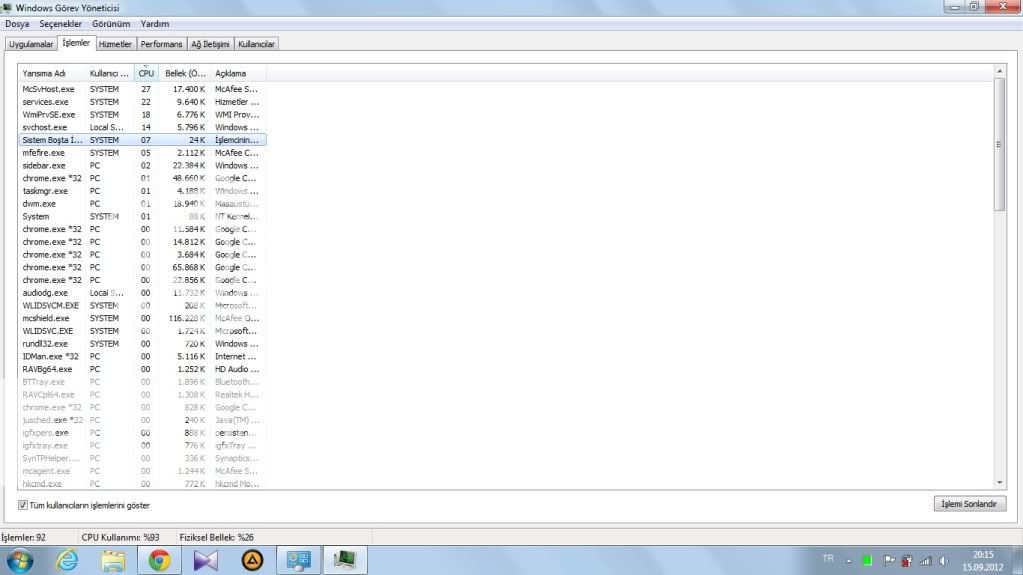Select the mfefire.exe process
Viewport: 1023px width, 575px height.
point(142,153)
